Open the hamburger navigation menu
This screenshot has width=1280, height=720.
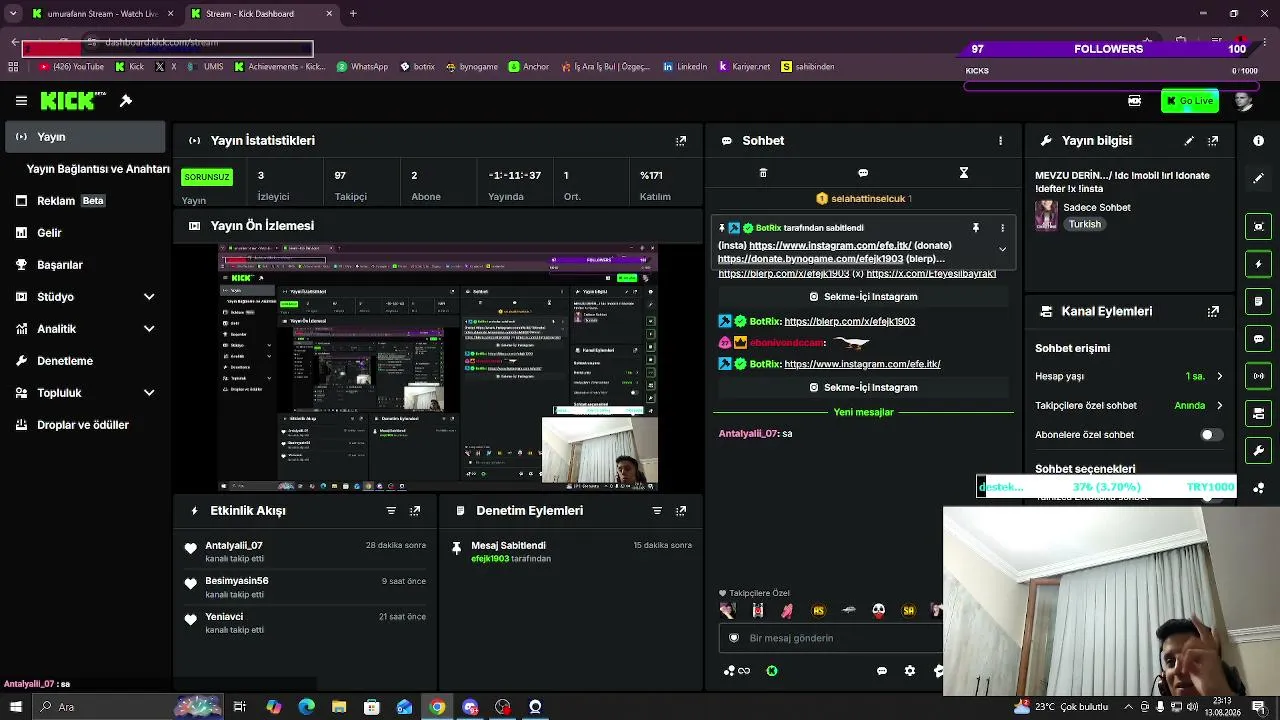(21, 101)
